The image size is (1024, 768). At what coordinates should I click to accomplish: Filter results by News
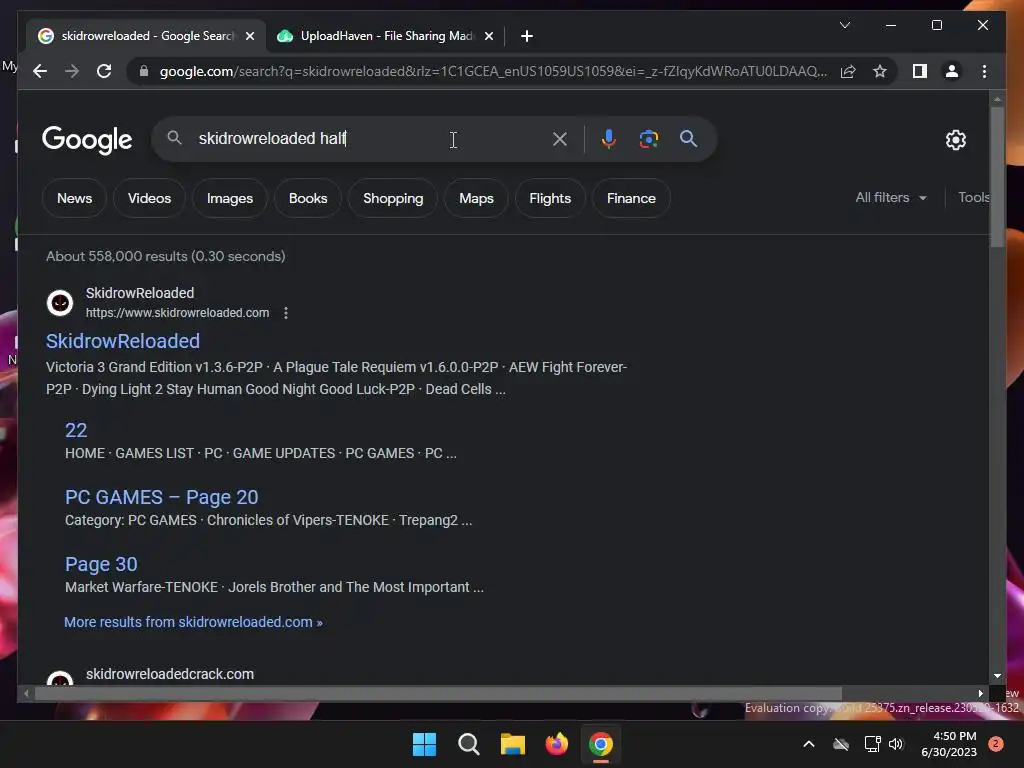[74, 198]
